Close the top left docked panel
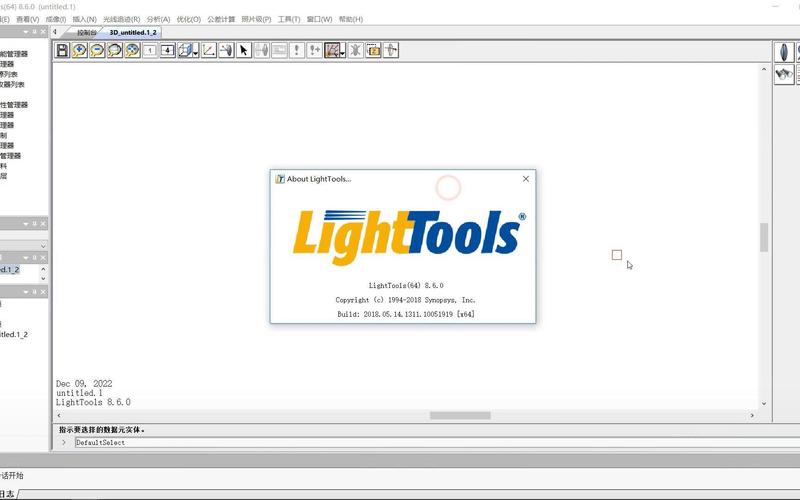The image size is (800, 500). (43, 32)
